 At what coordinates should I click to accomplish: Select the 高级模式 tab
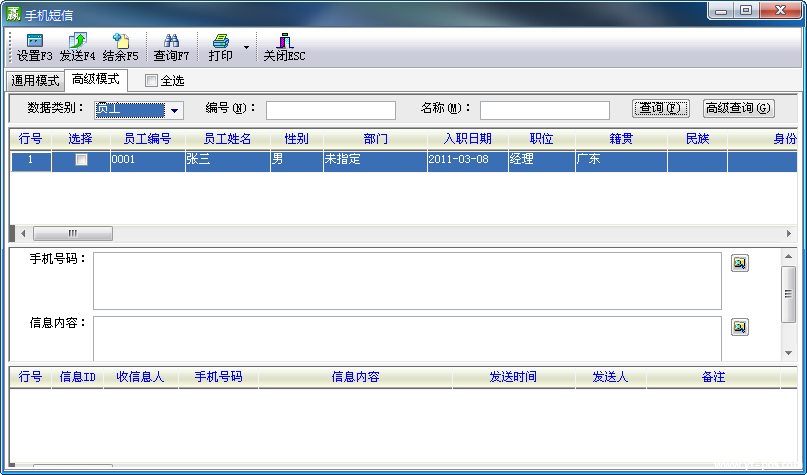(x=96, y=80)
